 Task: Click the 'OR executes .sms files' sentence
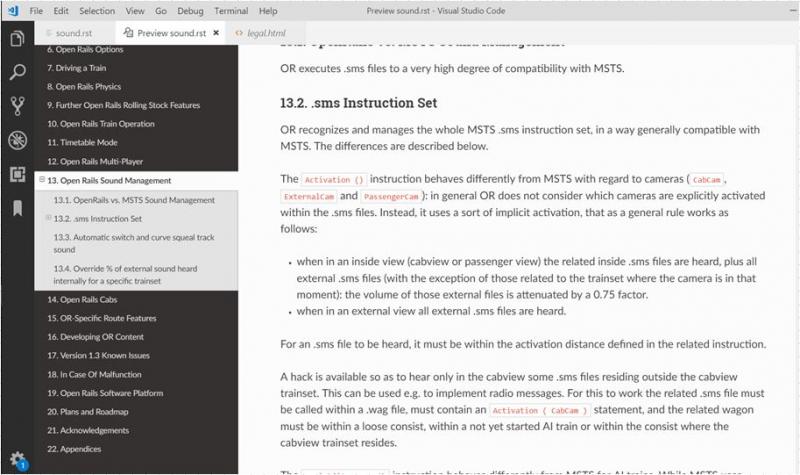[452, 68]
